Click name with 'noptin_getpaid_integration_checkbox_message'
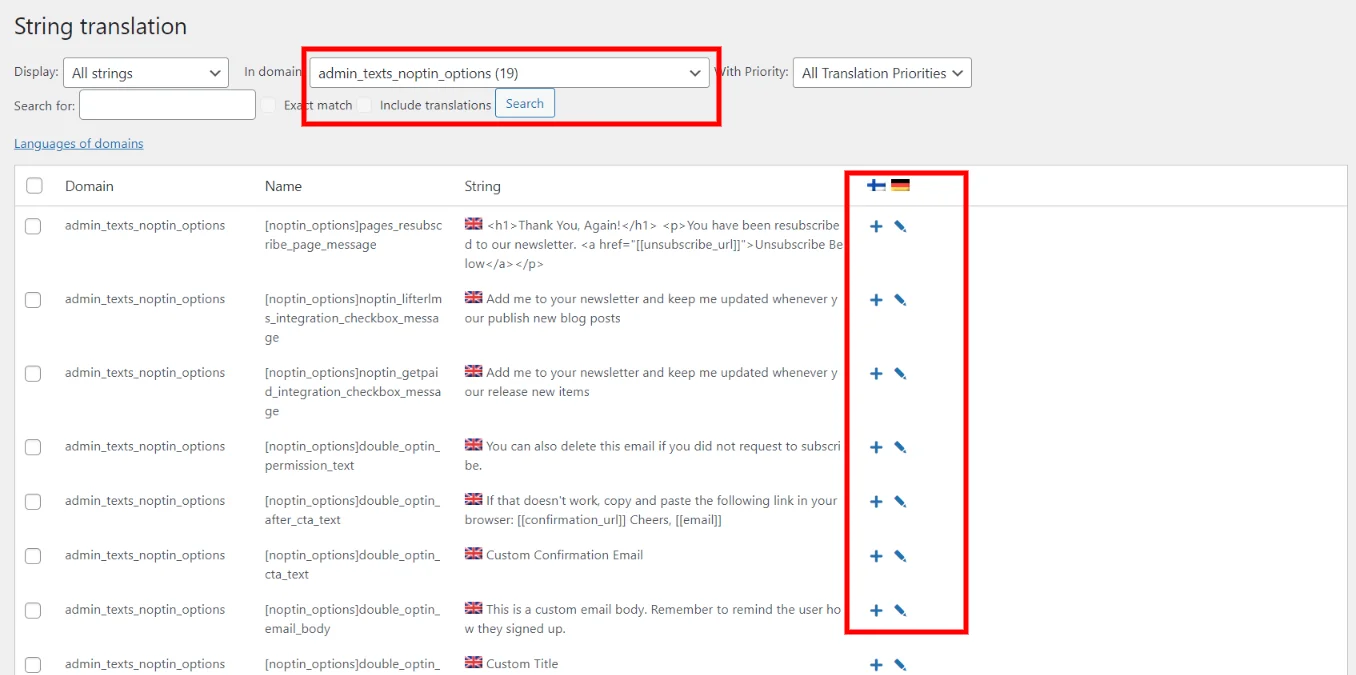The height and width of the screenshot is (675, 1356). pyautogui.click(x=353, y=392)
